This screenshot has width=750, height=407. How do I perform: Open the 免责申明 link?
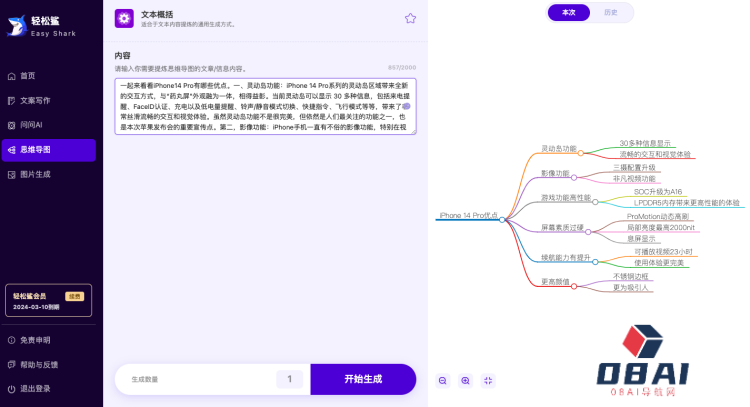[x=35, y=340]
